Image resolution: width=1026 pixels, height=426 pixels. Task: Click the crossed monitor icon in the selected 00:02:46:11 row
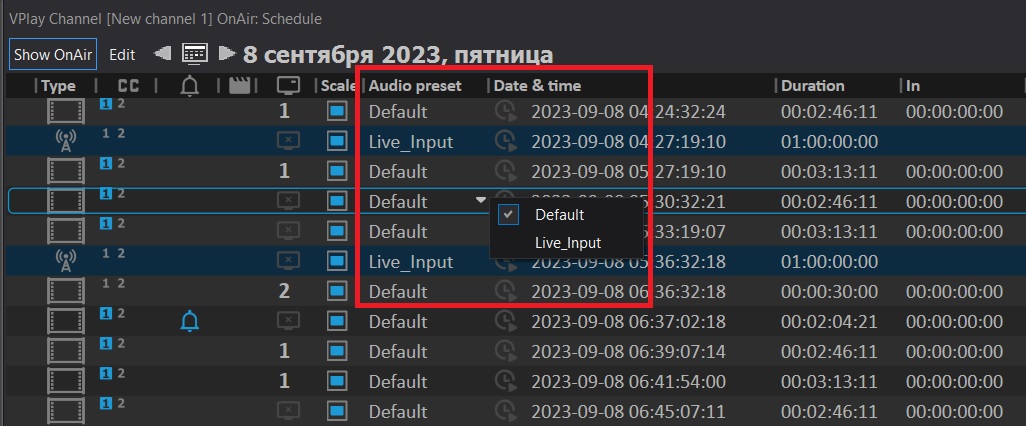[x=289, y=202]
